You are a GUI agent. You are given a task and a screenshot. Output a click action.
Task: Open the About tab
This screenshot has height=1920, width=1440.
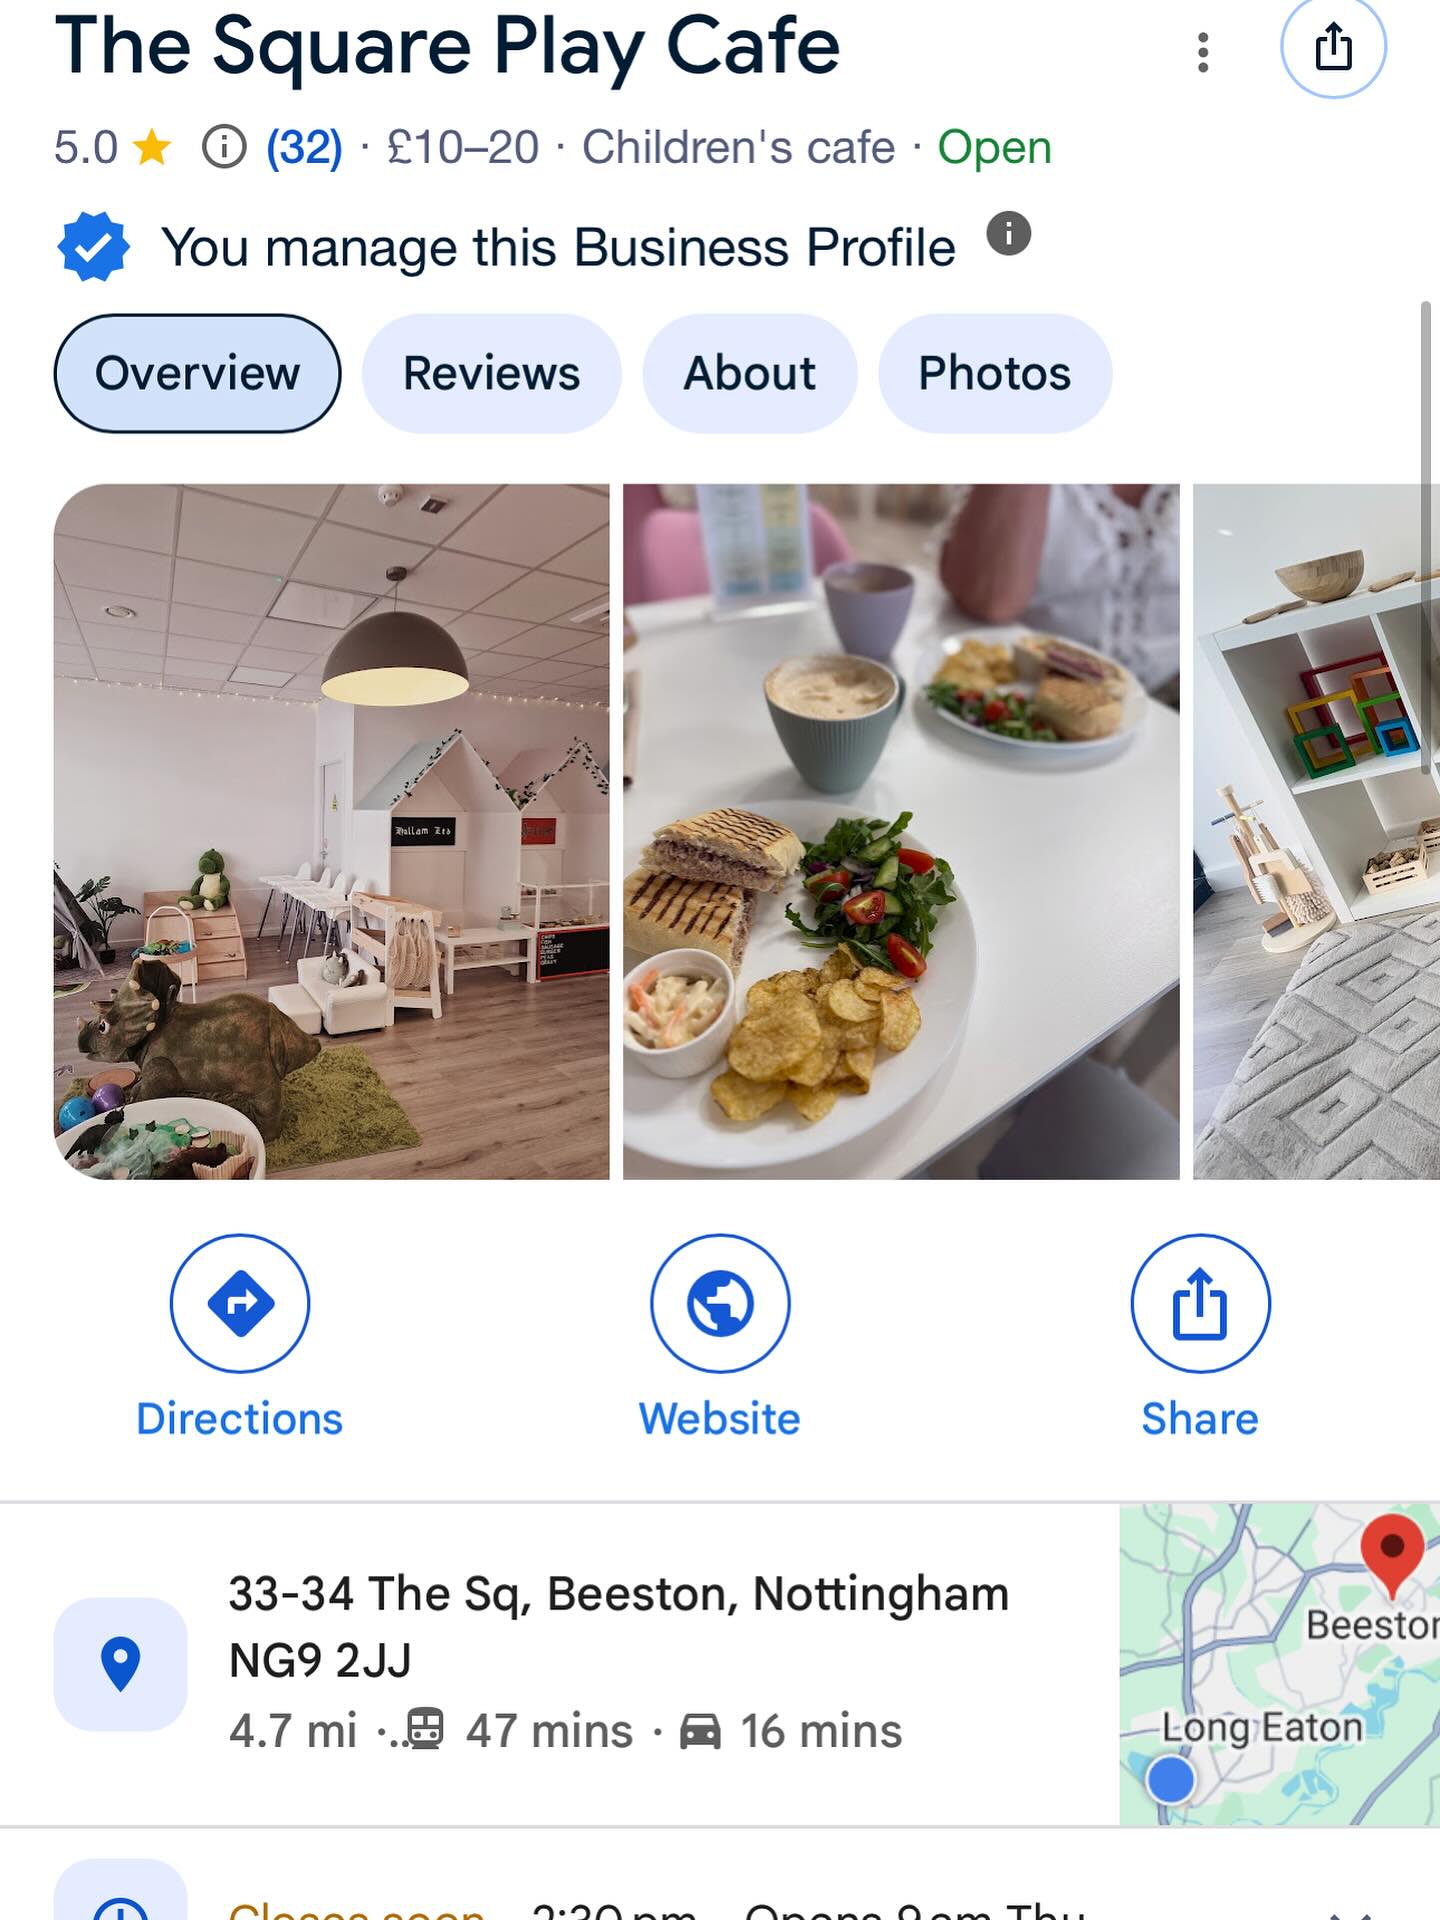(x=749, y=373)
